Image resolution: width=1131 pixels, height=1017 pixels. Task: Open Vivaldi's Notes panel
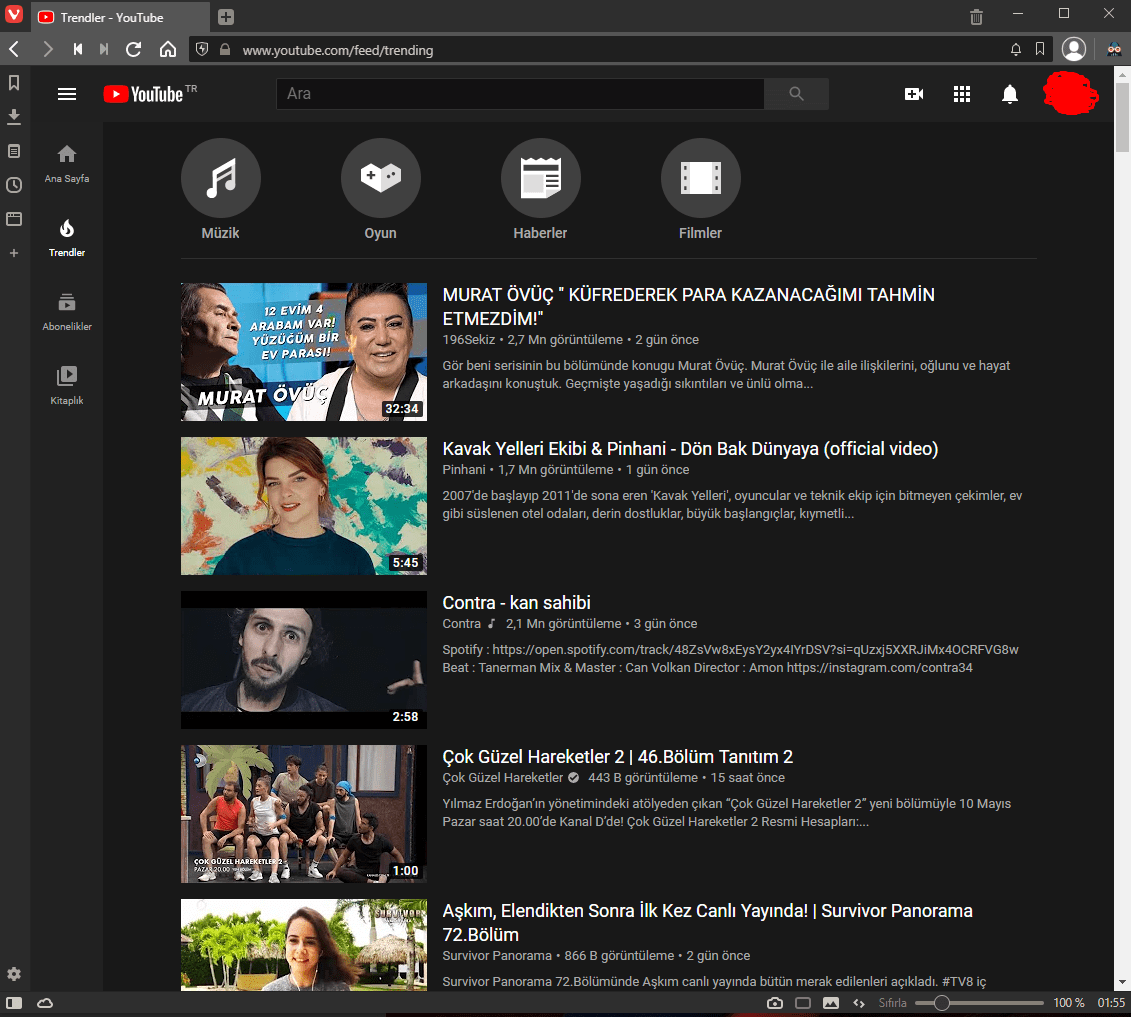coord(14,151)
